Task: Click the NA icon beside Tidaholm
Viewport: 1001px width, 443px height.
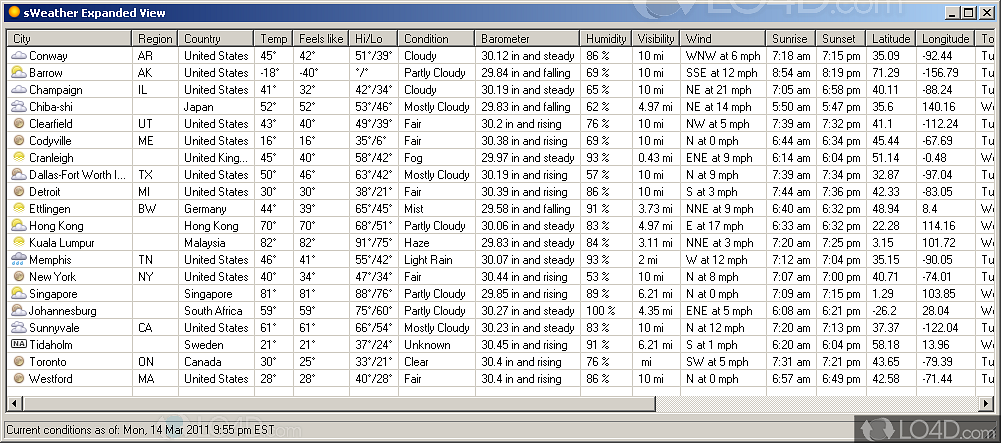Action: (19, 344)
